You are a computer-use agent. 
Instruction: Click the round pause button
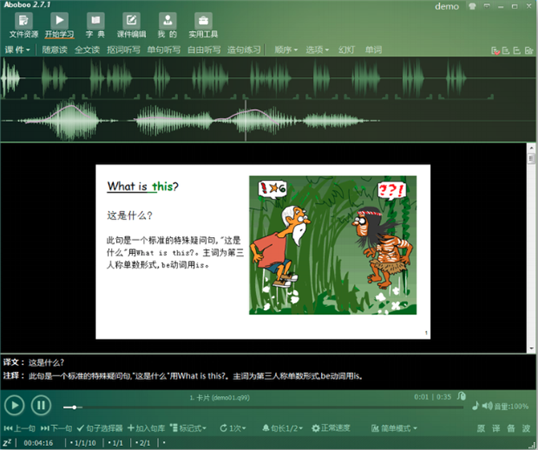tap(41, 405)
